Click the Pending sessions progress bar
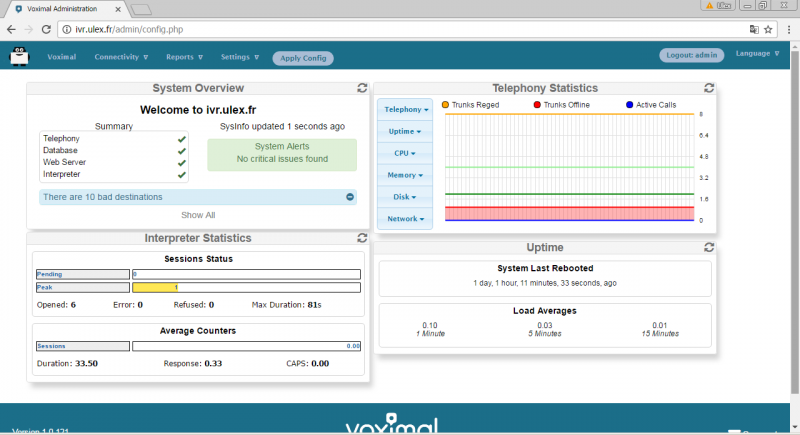 (246, 274)
